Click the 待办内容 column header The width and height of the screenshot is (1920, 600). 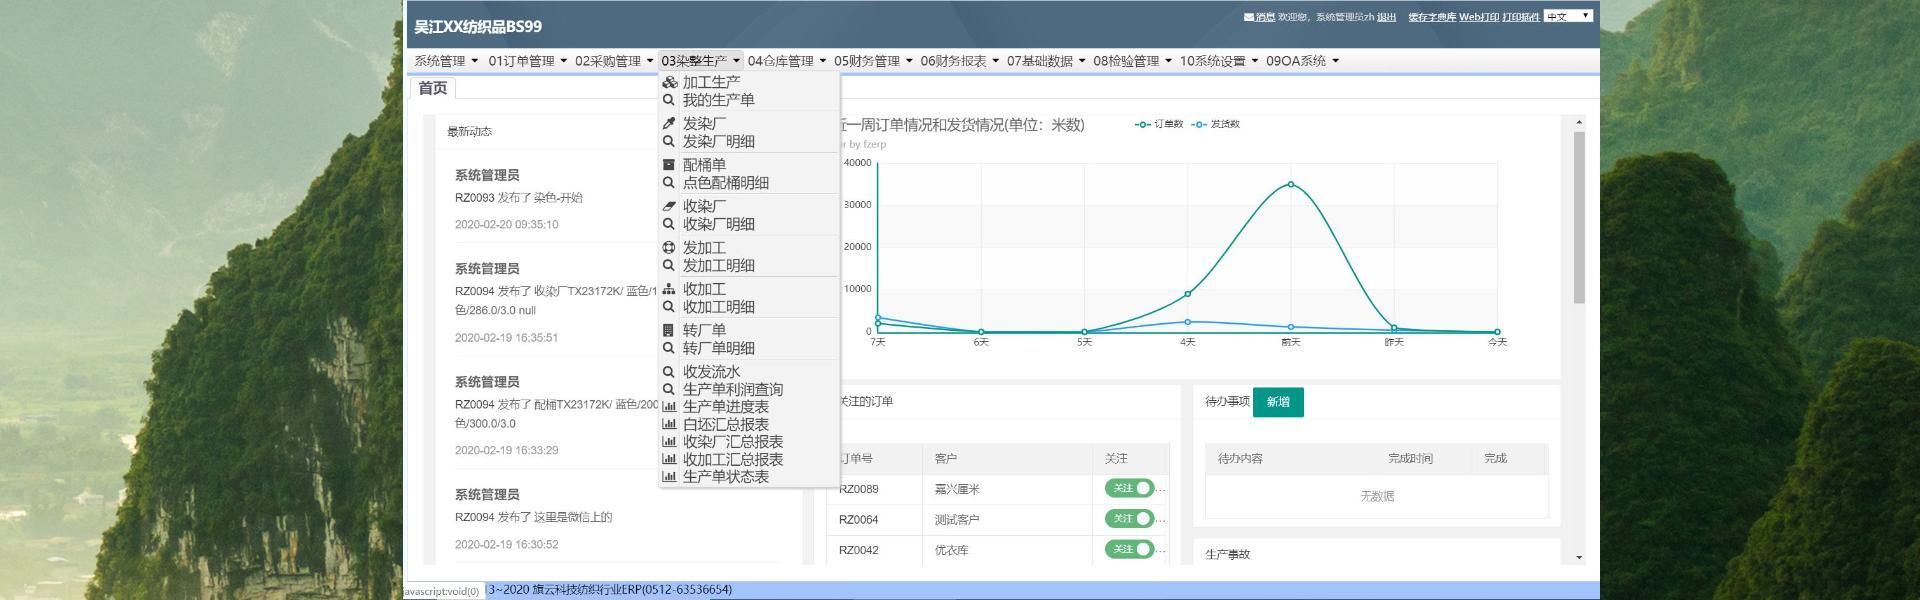point(1240,458)
